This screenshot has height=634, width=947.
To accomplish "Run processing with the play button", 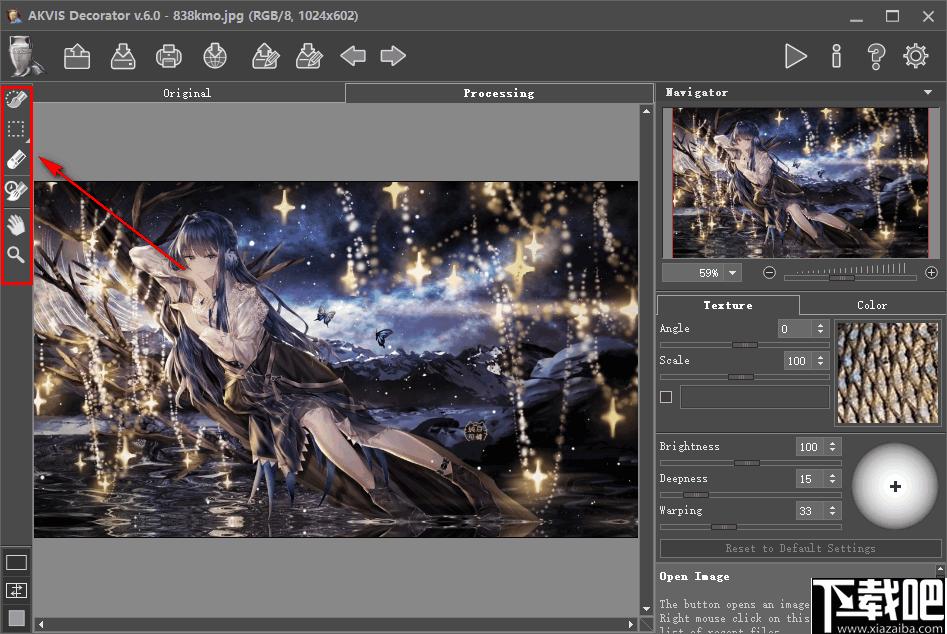I will [x=795, y=56].
